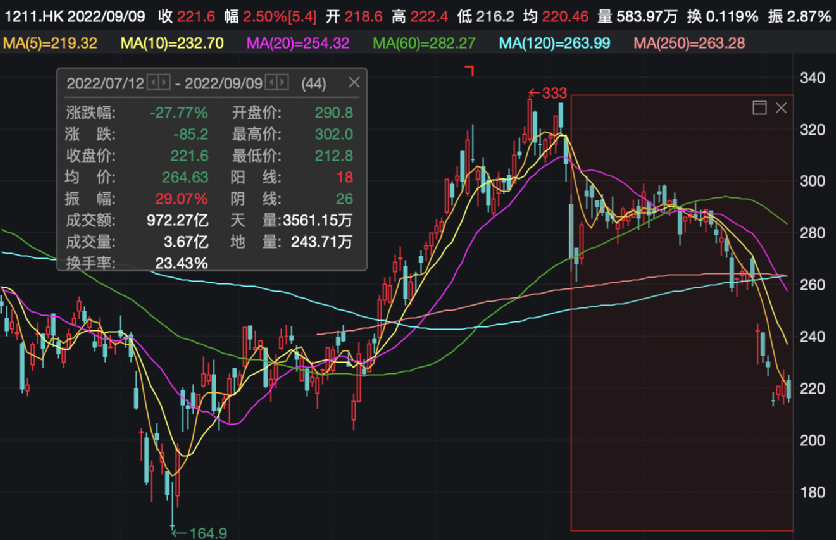This screenshot has width=836, height=540.
Task: Click the cyan MA(120)=263.99 label
Action: (555, 42)
